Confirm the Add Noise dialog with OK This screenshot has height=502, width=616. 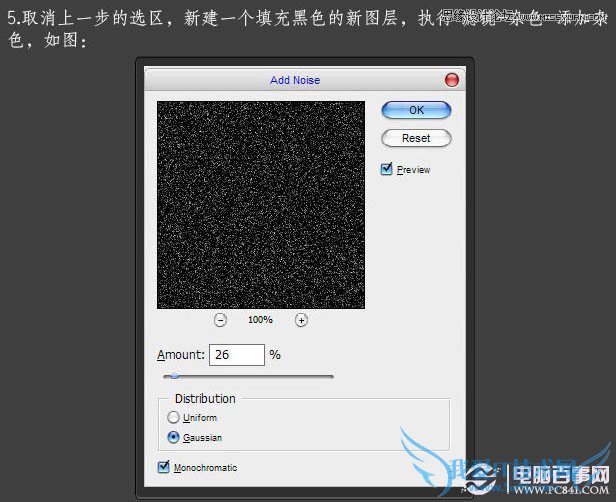416,110
